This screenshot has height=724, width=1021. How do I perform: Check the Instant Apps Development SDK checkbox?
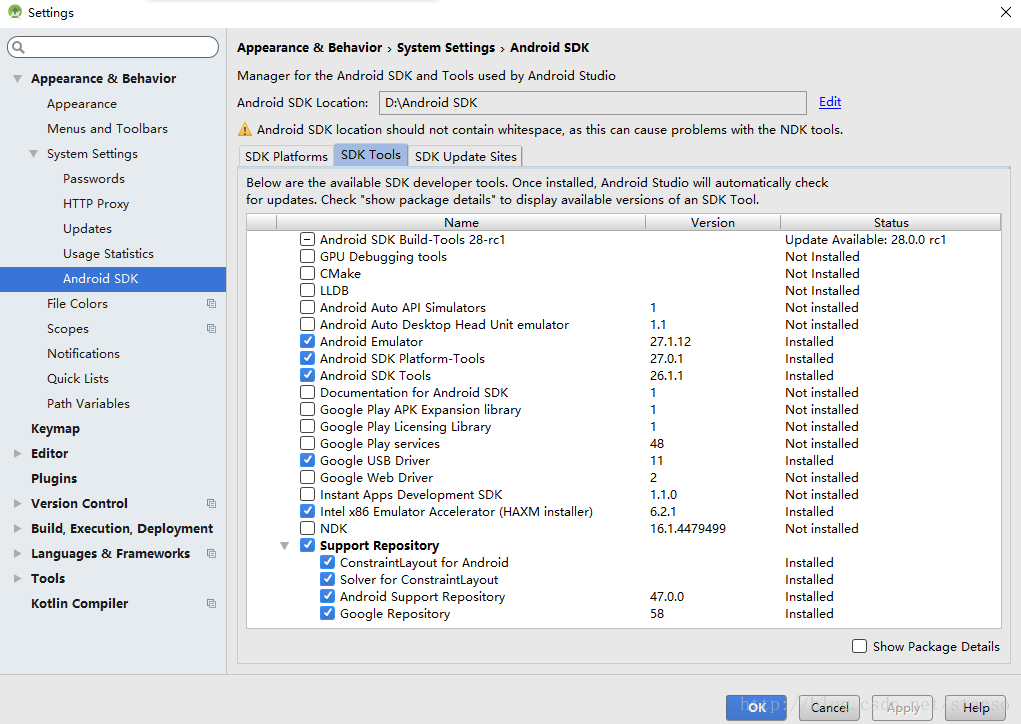[307, 494]
